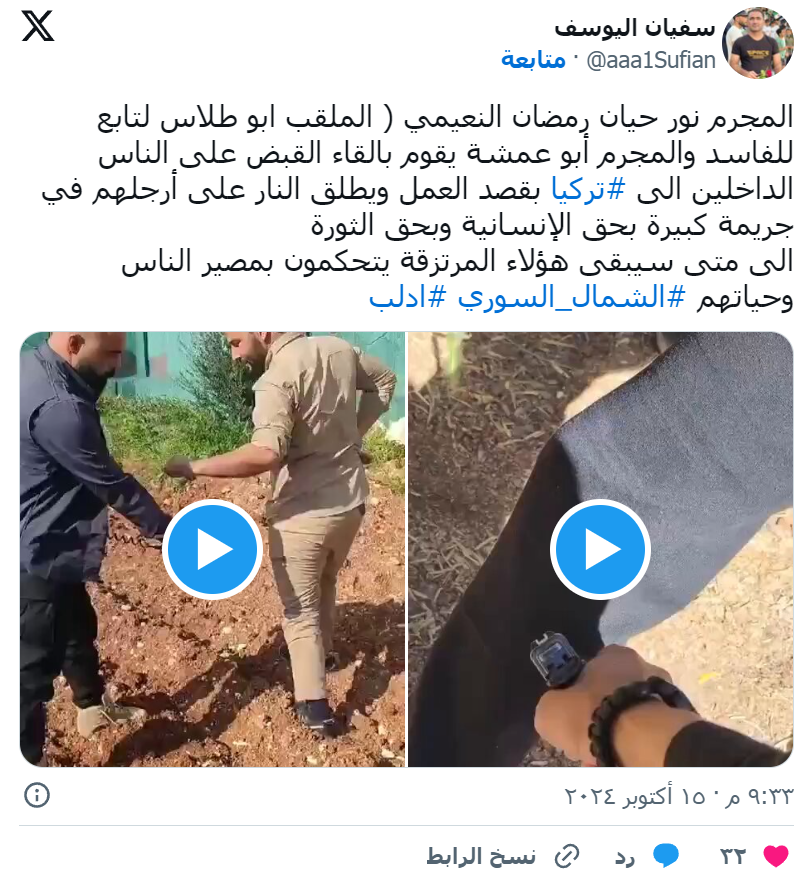This screenshot has height=880, width=805.
Task: Follow the account via متابعة
Action: [x=533, y=59]
